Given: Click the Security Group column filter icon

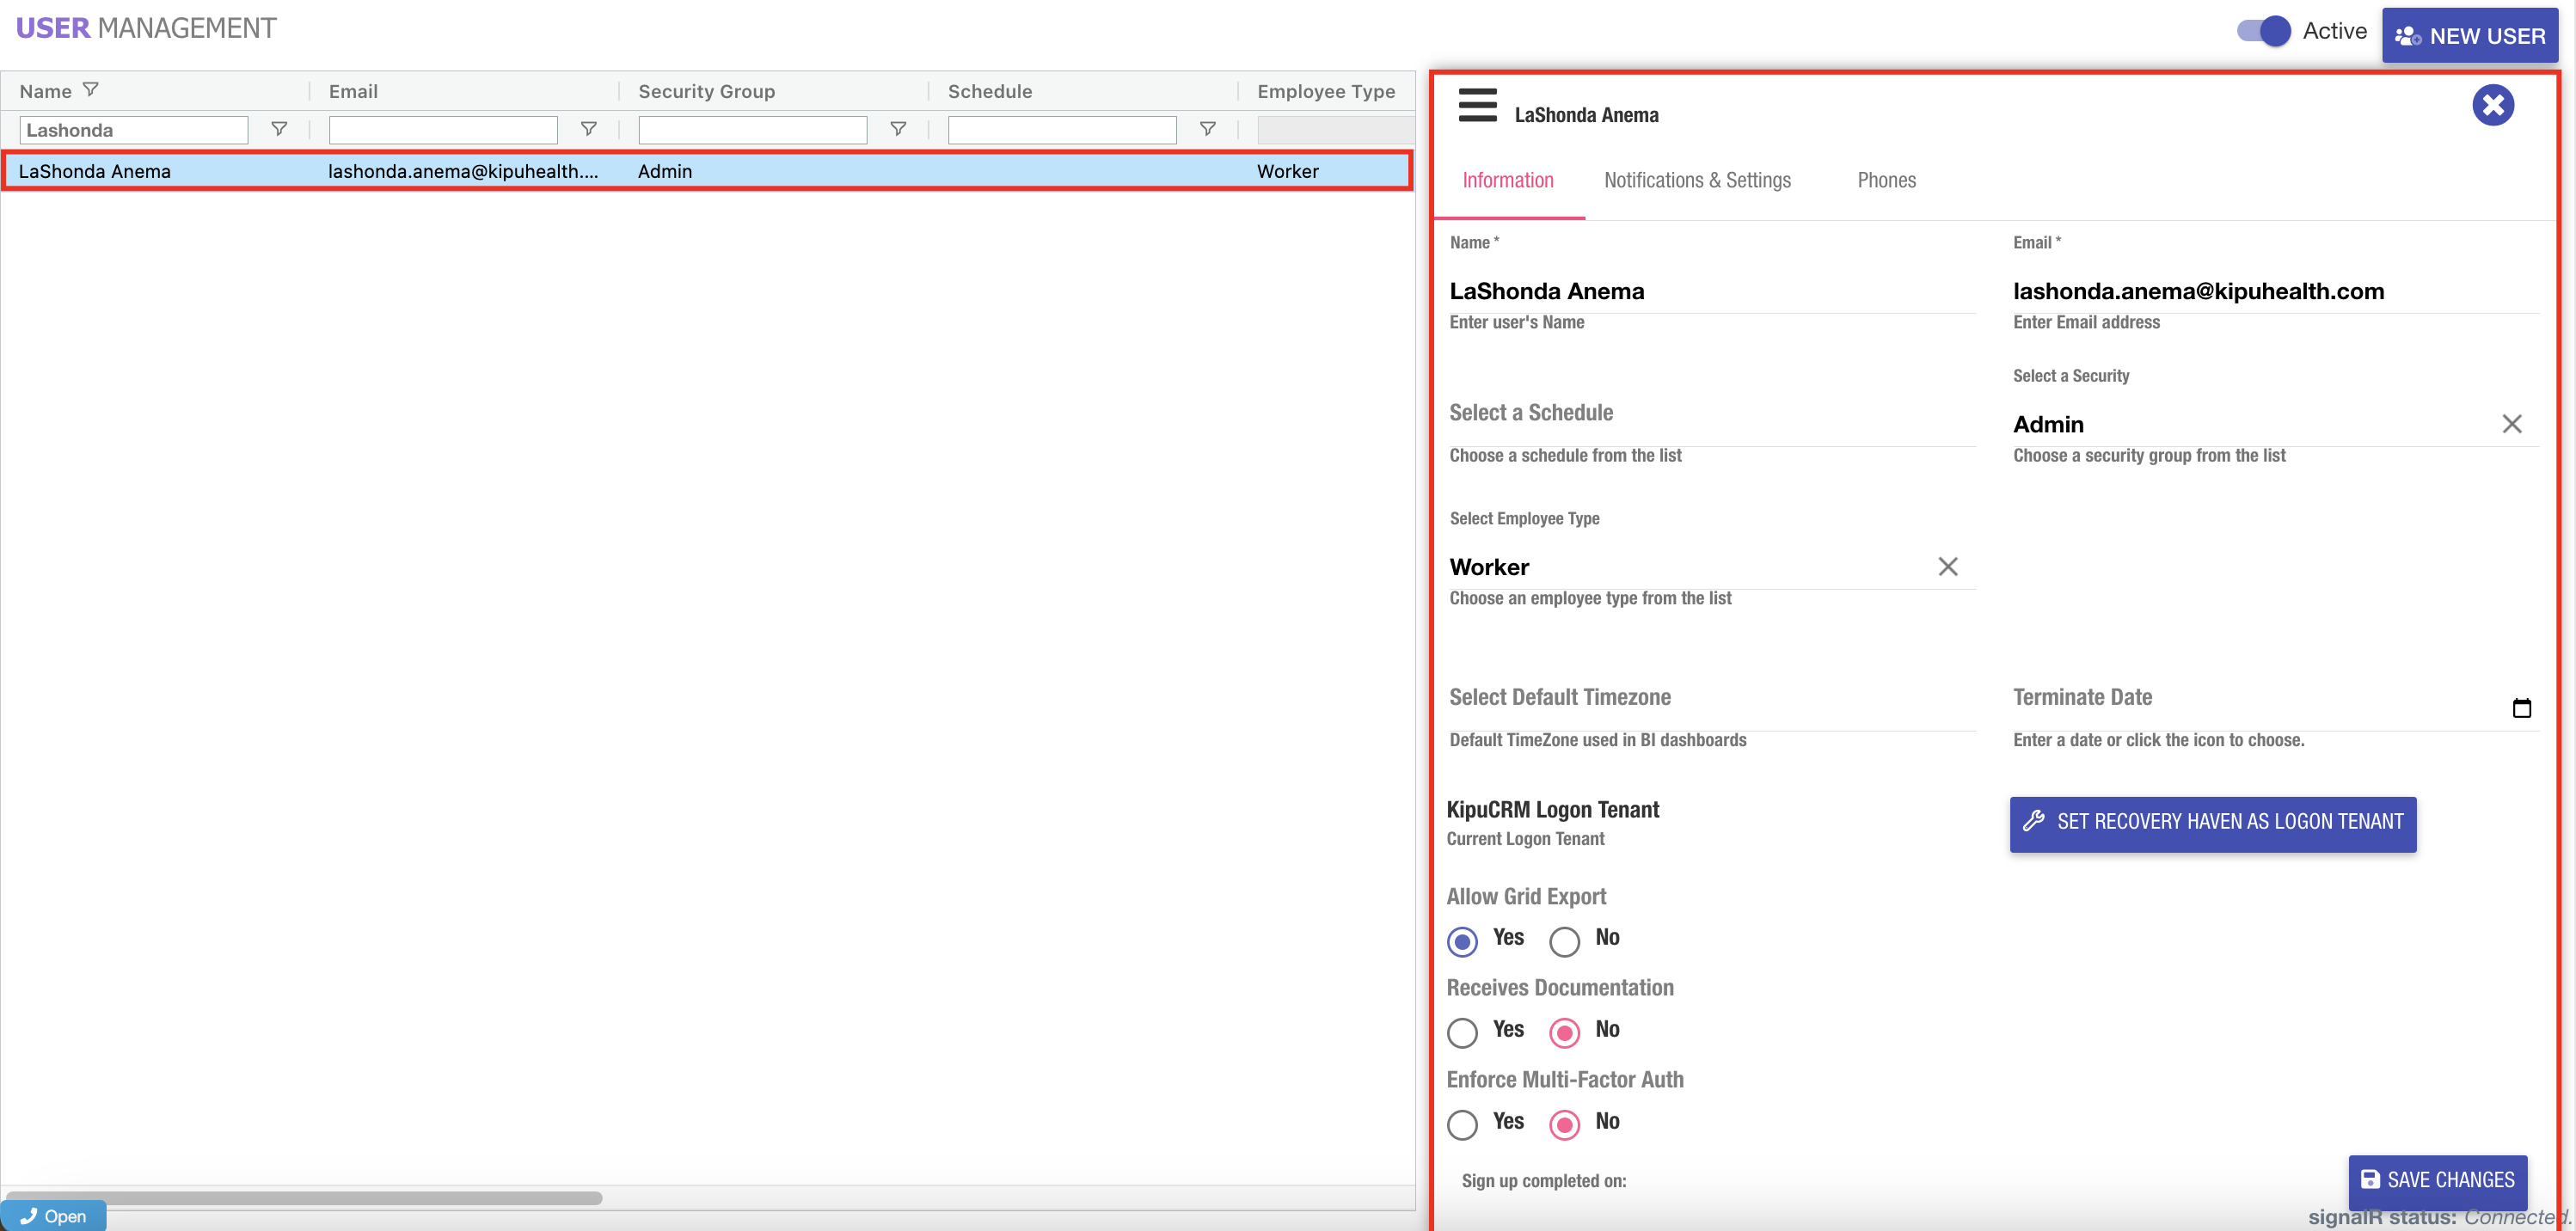Looking at the screenshot, I should pyautogui.click(x=897, y=129).
